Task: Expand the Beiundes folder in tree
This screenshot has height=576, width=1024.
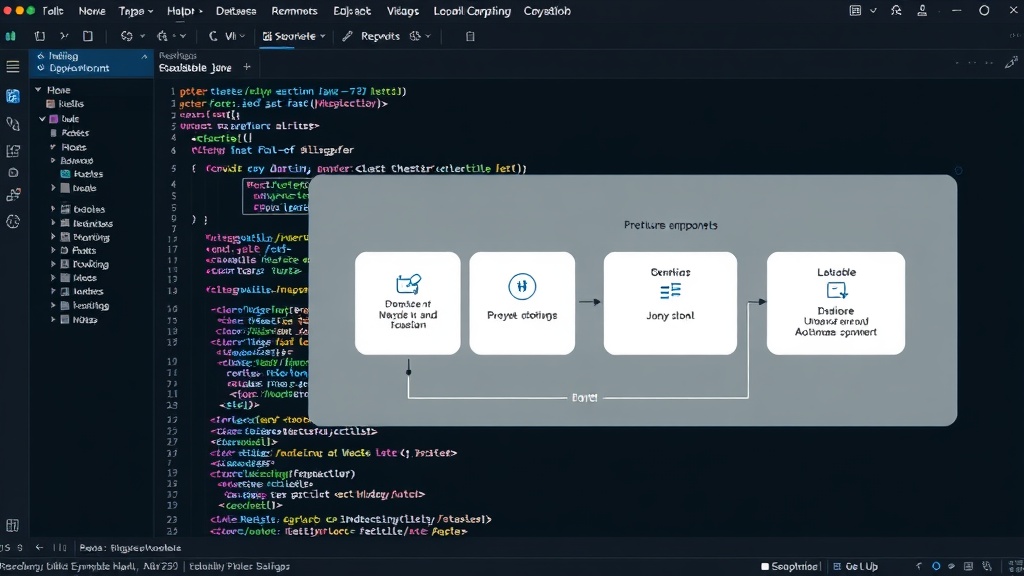Action: pyautogui.click(x=54, y=223)
